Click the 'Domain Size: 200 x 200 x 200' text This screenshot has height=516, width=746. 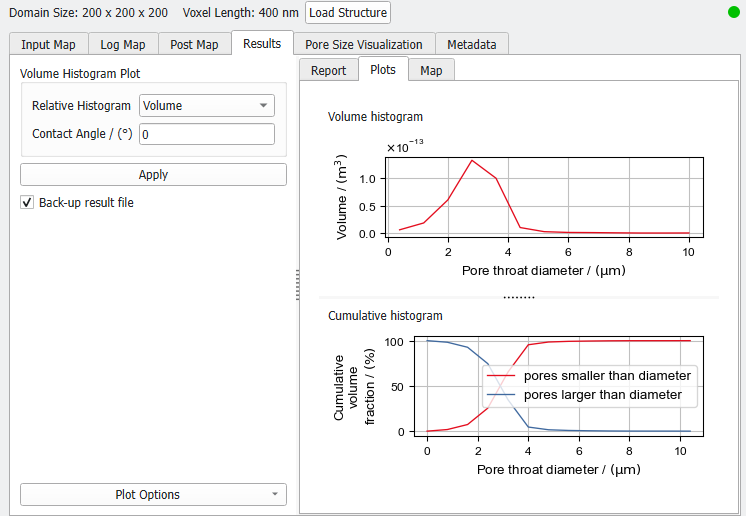tap(88, 13)
